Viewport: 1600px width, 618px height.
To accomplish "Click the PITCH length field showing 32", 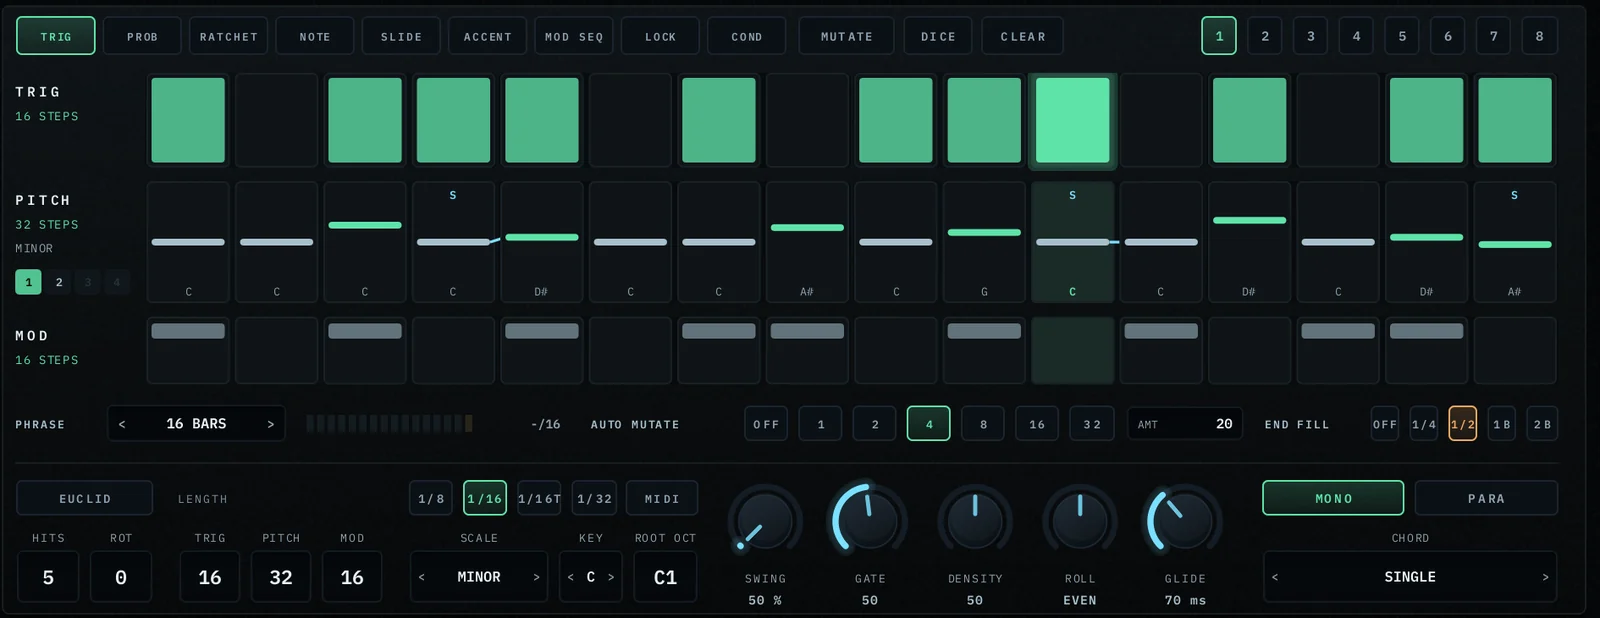I will pyautogui.click(x=281, y=577).
